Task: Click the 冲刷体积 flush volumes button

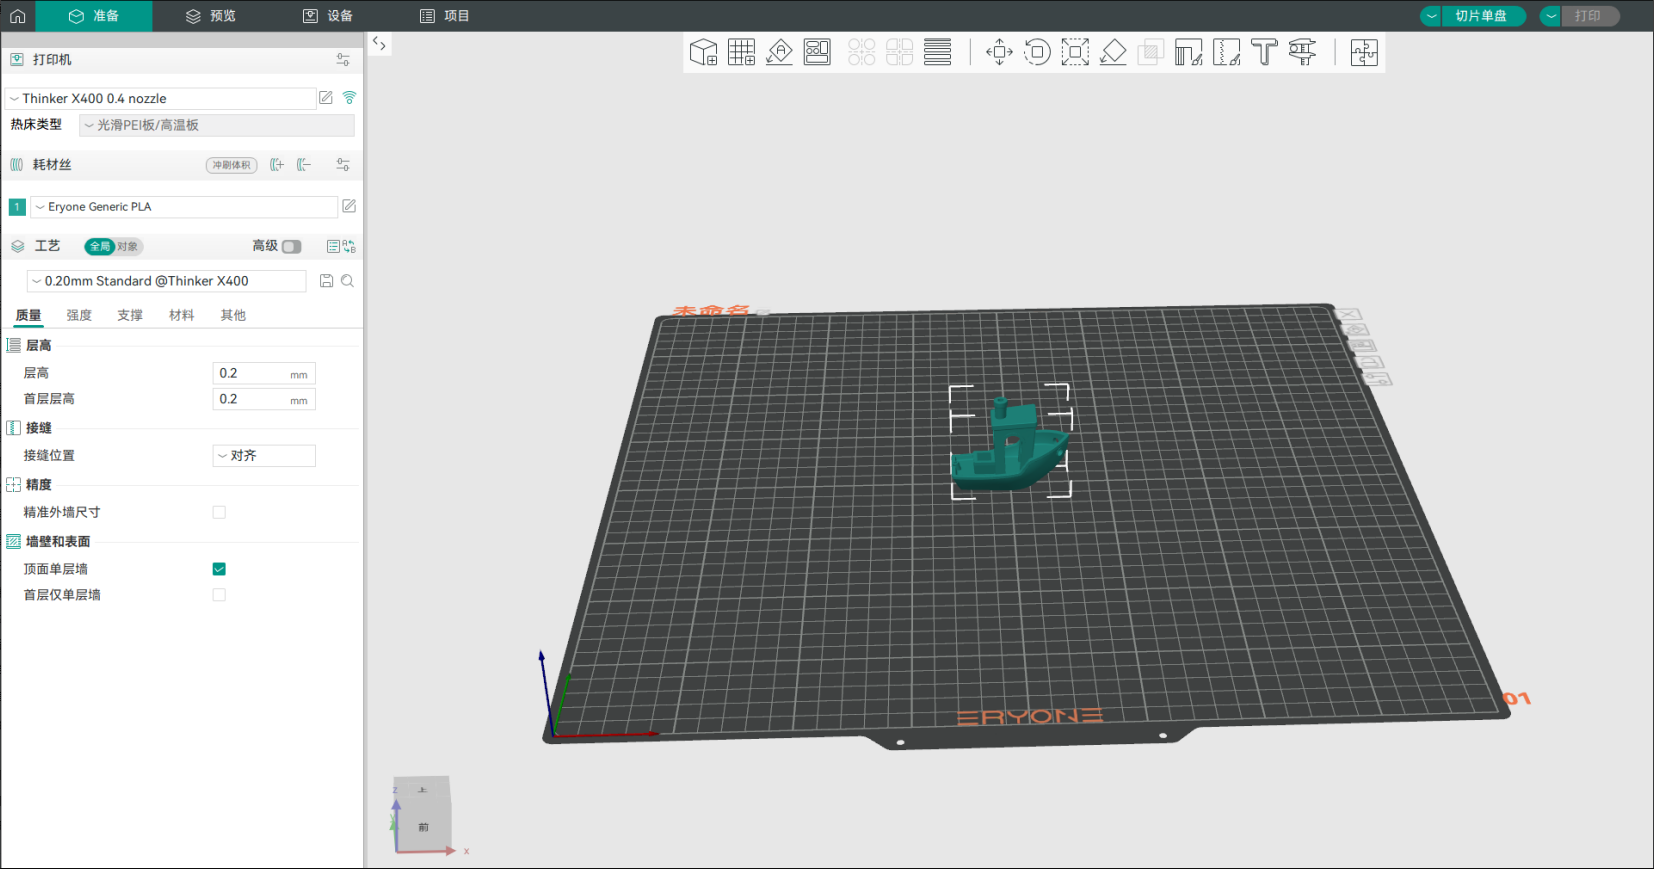Action: click(x=231, y=165)
